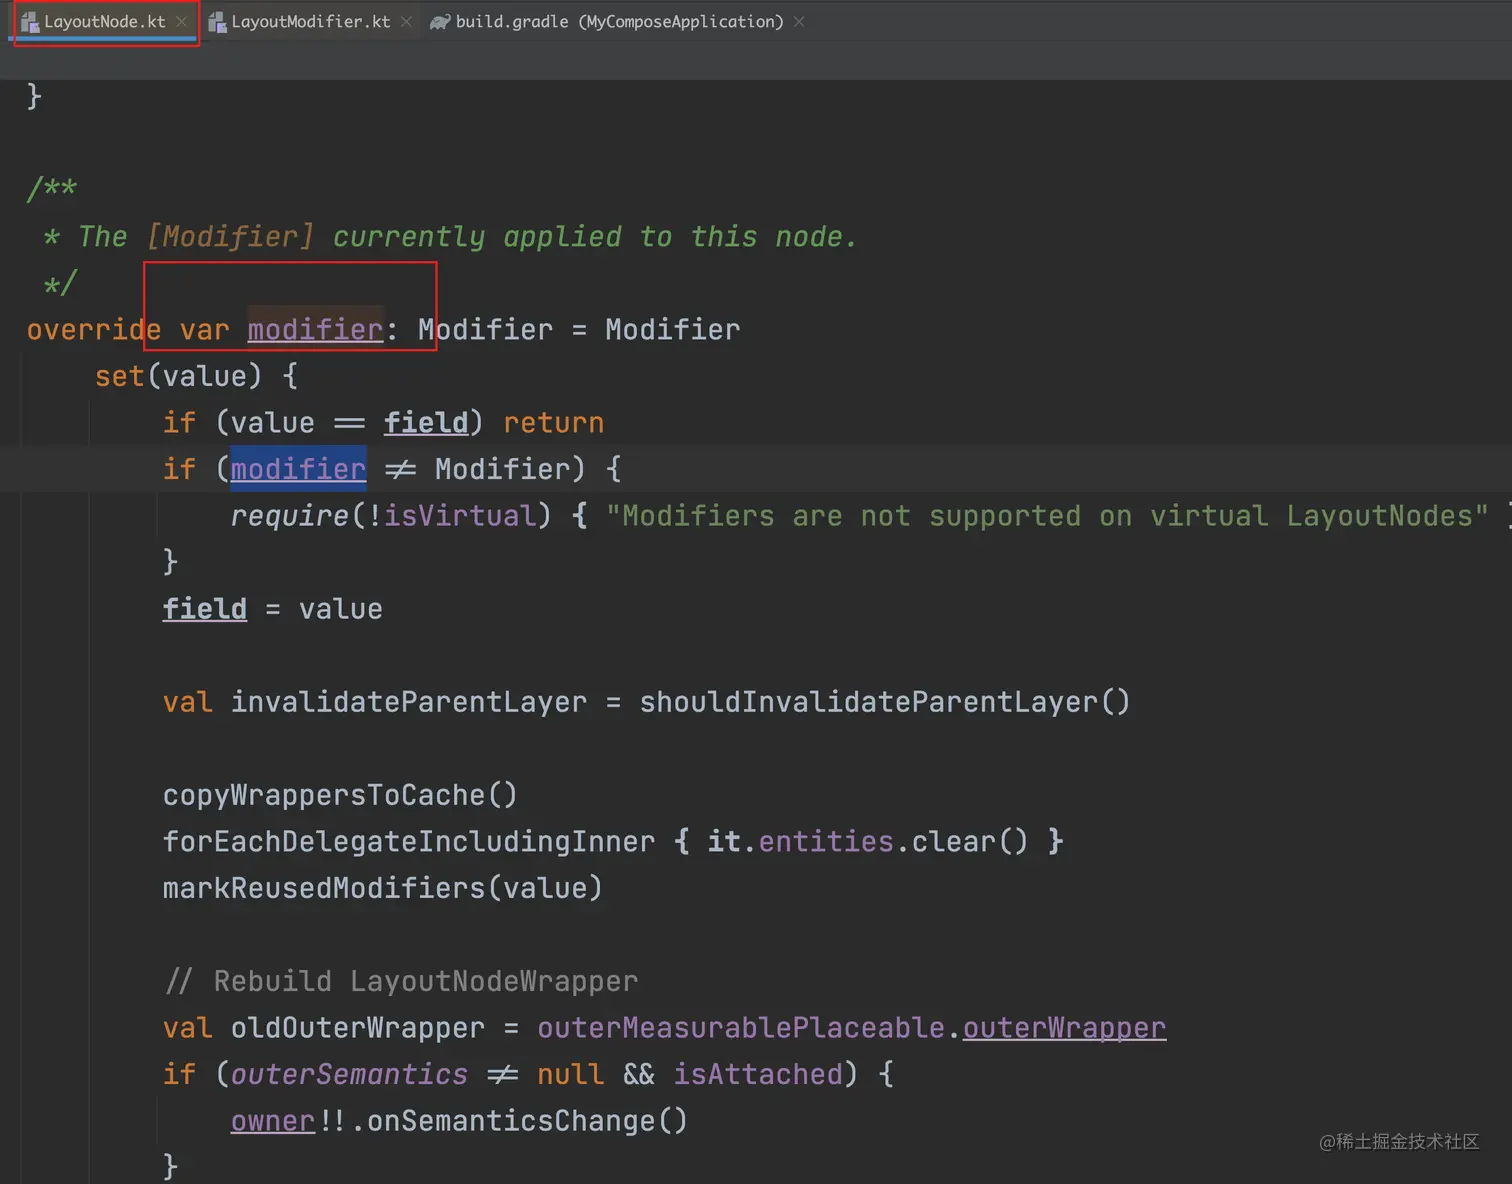This screenshot has height=1184, width=1512.
Task: Click the underlined 'outerWrapper' property
Action: click(x=1064, y=1027)
